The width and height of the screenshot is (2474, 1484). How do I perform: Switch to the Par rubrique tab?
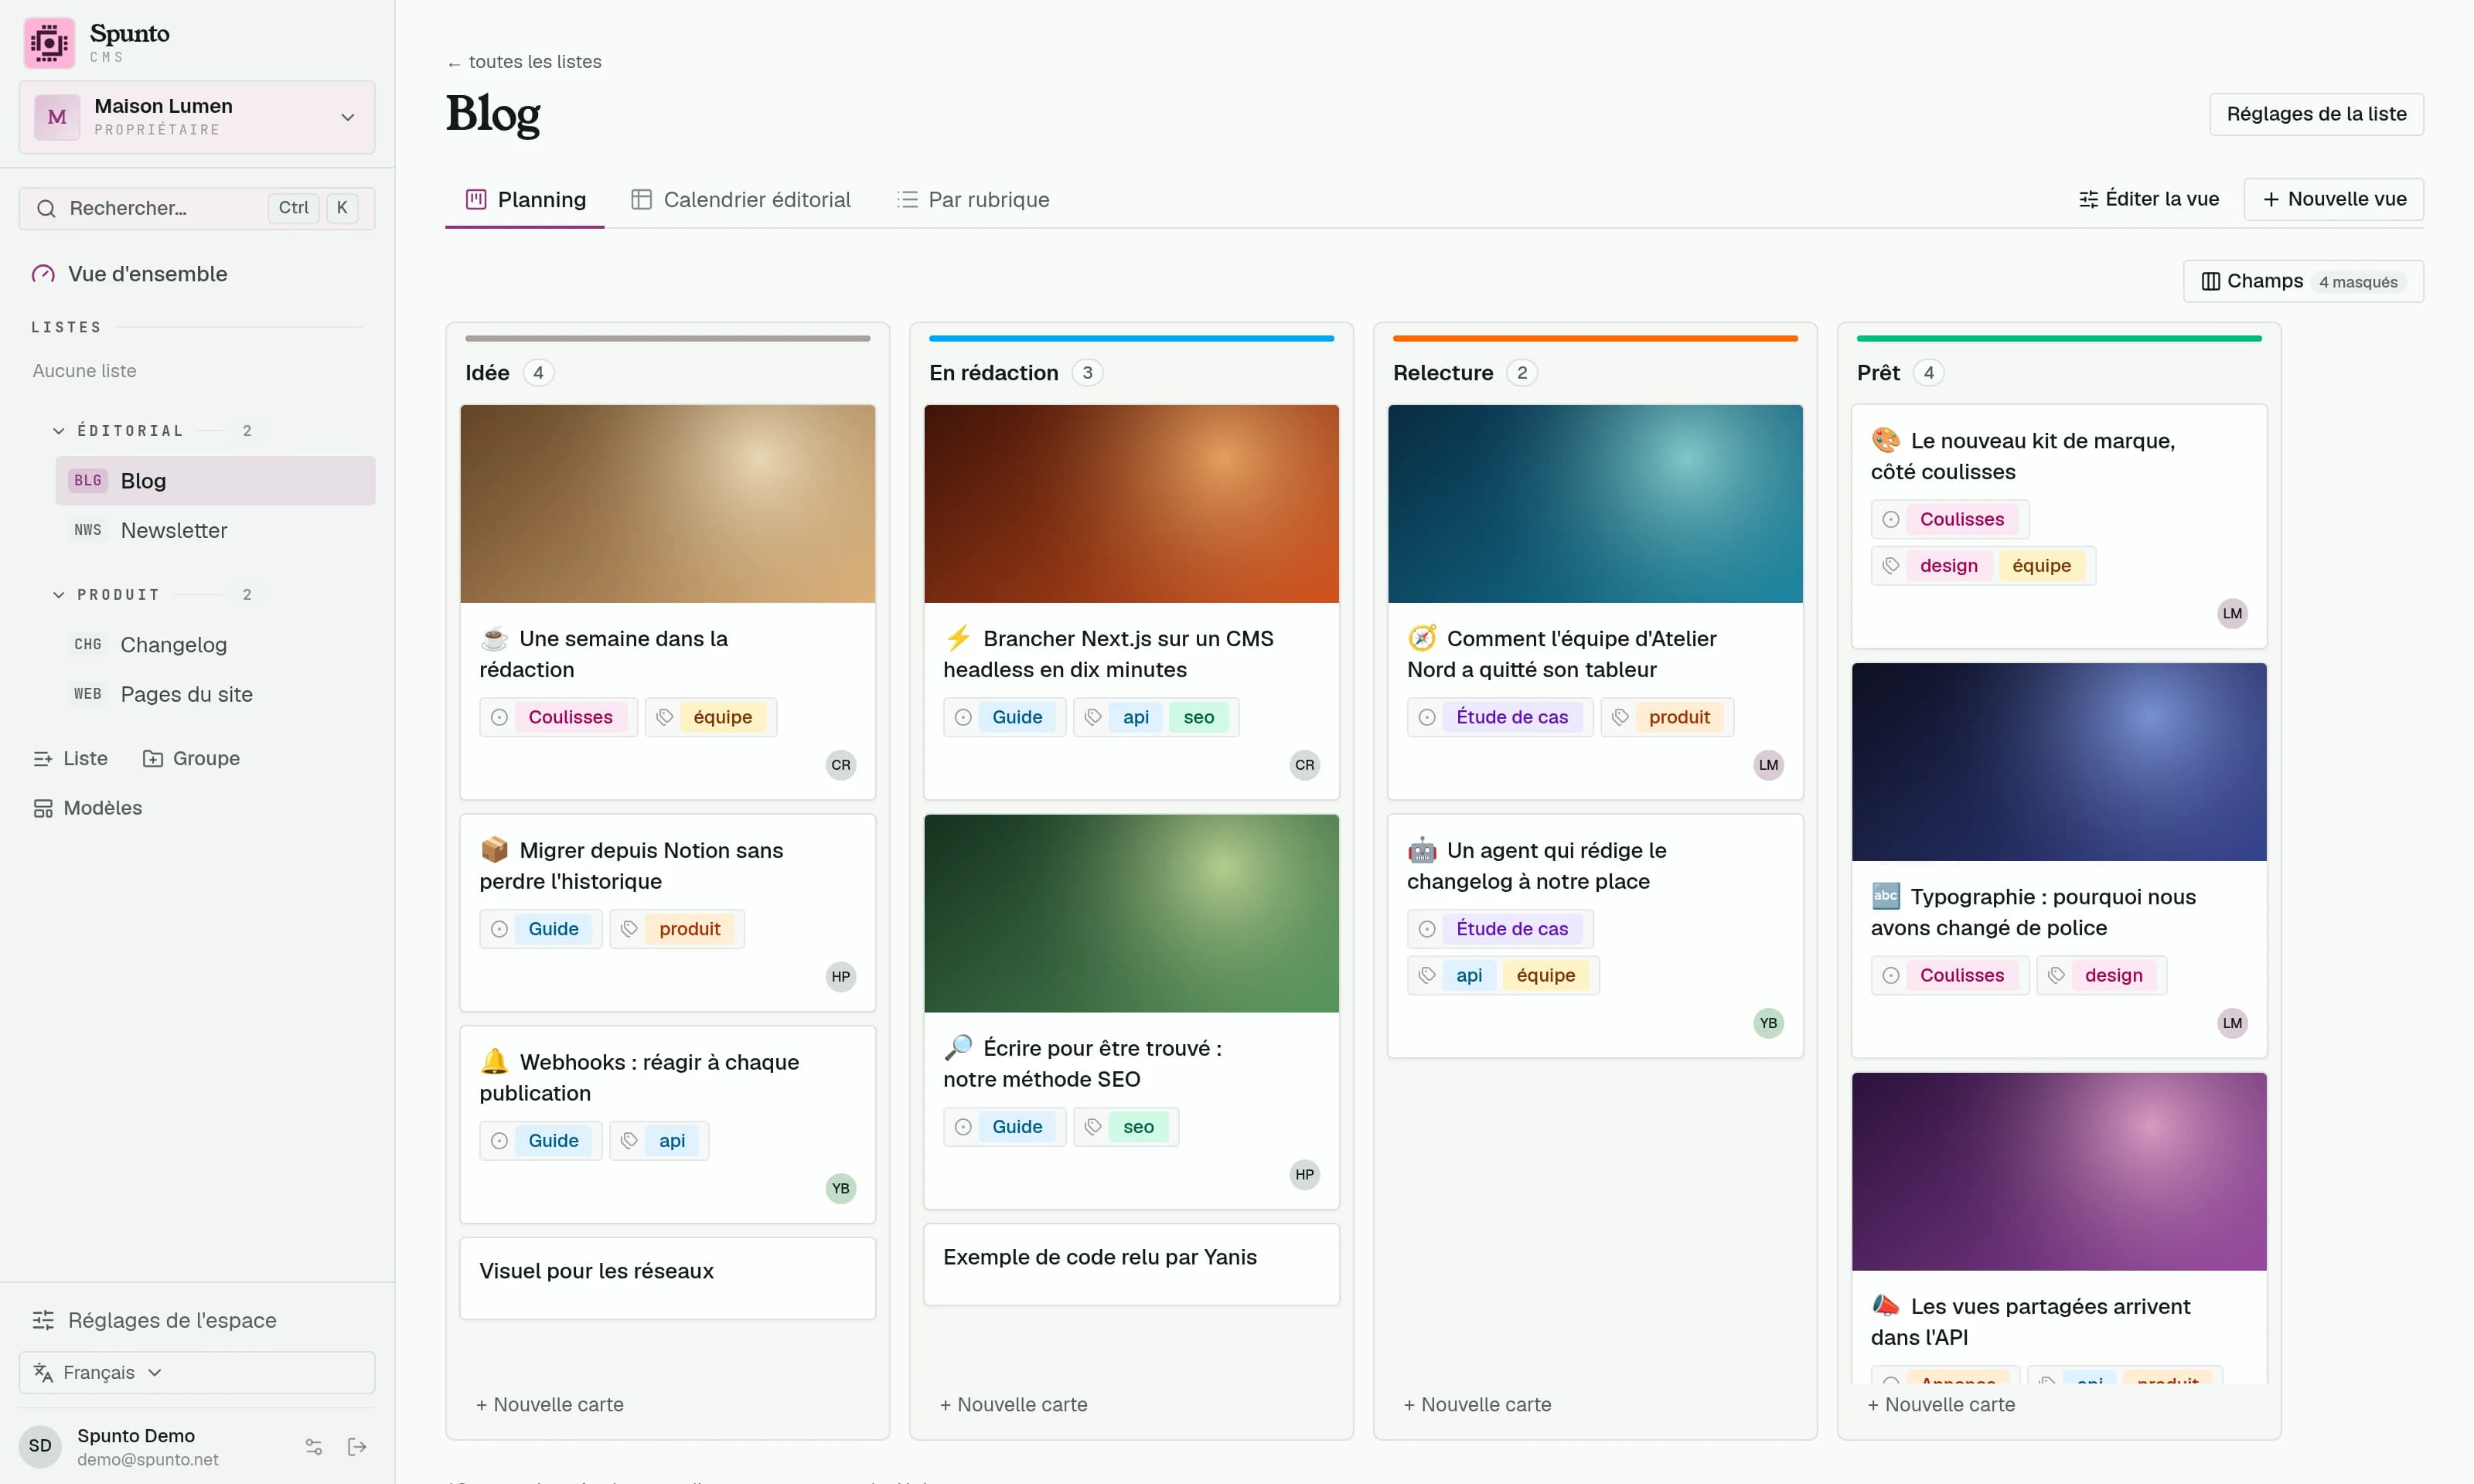(x=973, y=200)
